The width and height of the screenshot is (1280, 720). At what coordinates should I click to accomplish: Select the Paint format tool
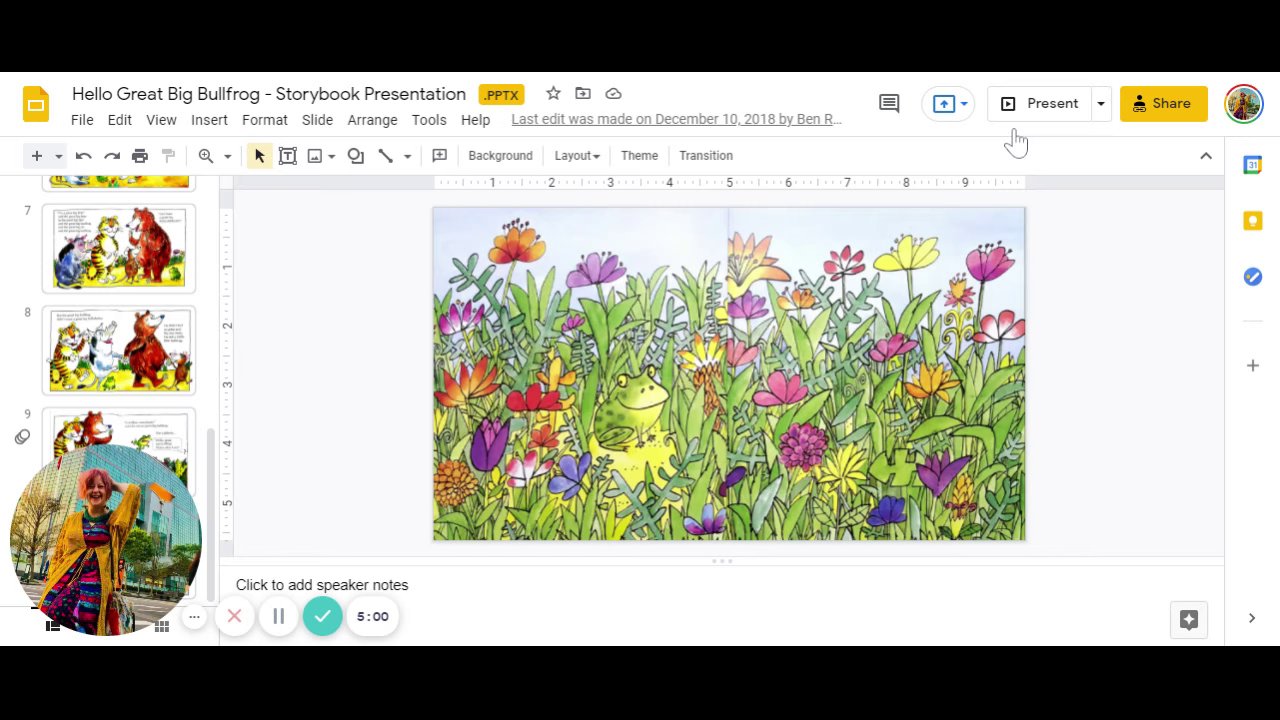(x=168, y=156)
